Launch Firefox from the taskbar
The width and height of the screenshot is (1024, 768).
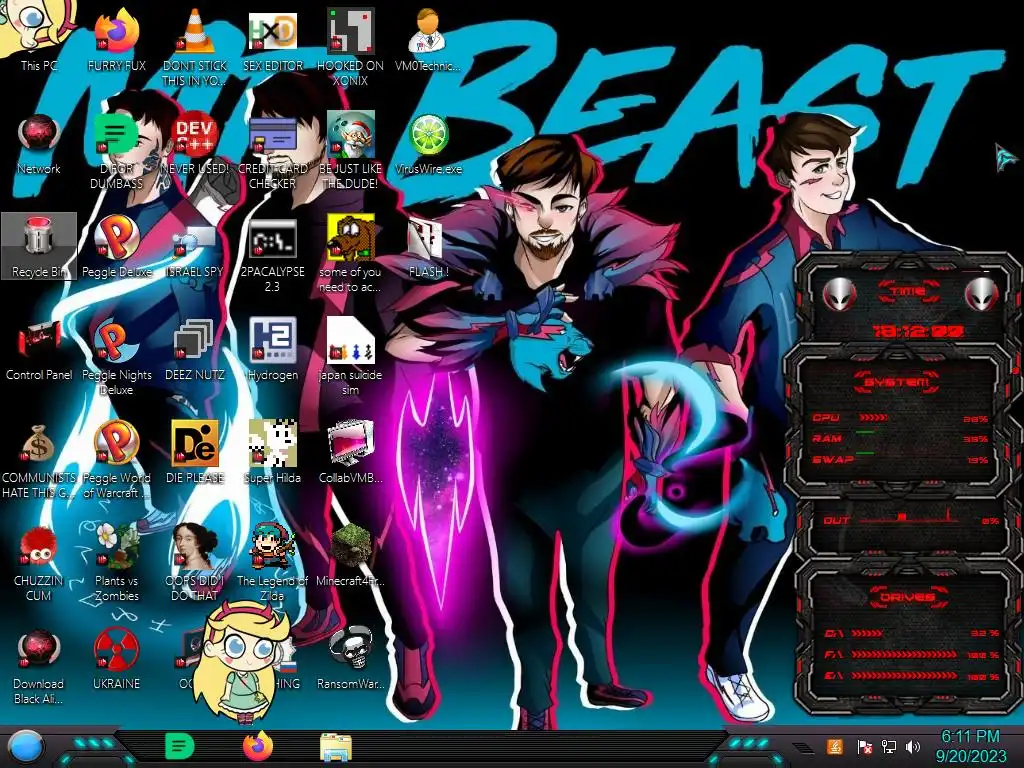(x=258, y=746)
